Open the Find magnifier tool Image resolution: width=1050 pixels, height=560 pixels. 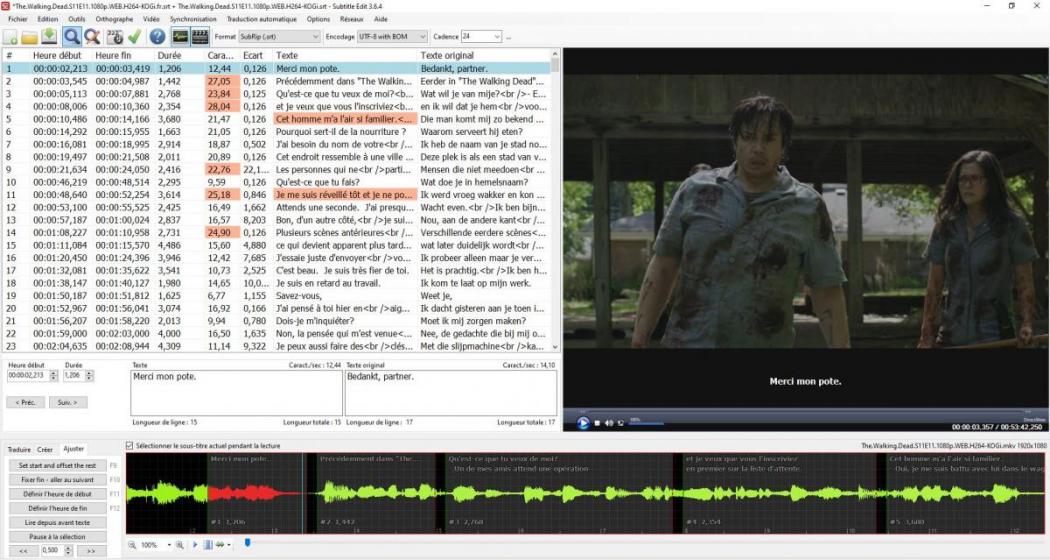pos(72,37)
